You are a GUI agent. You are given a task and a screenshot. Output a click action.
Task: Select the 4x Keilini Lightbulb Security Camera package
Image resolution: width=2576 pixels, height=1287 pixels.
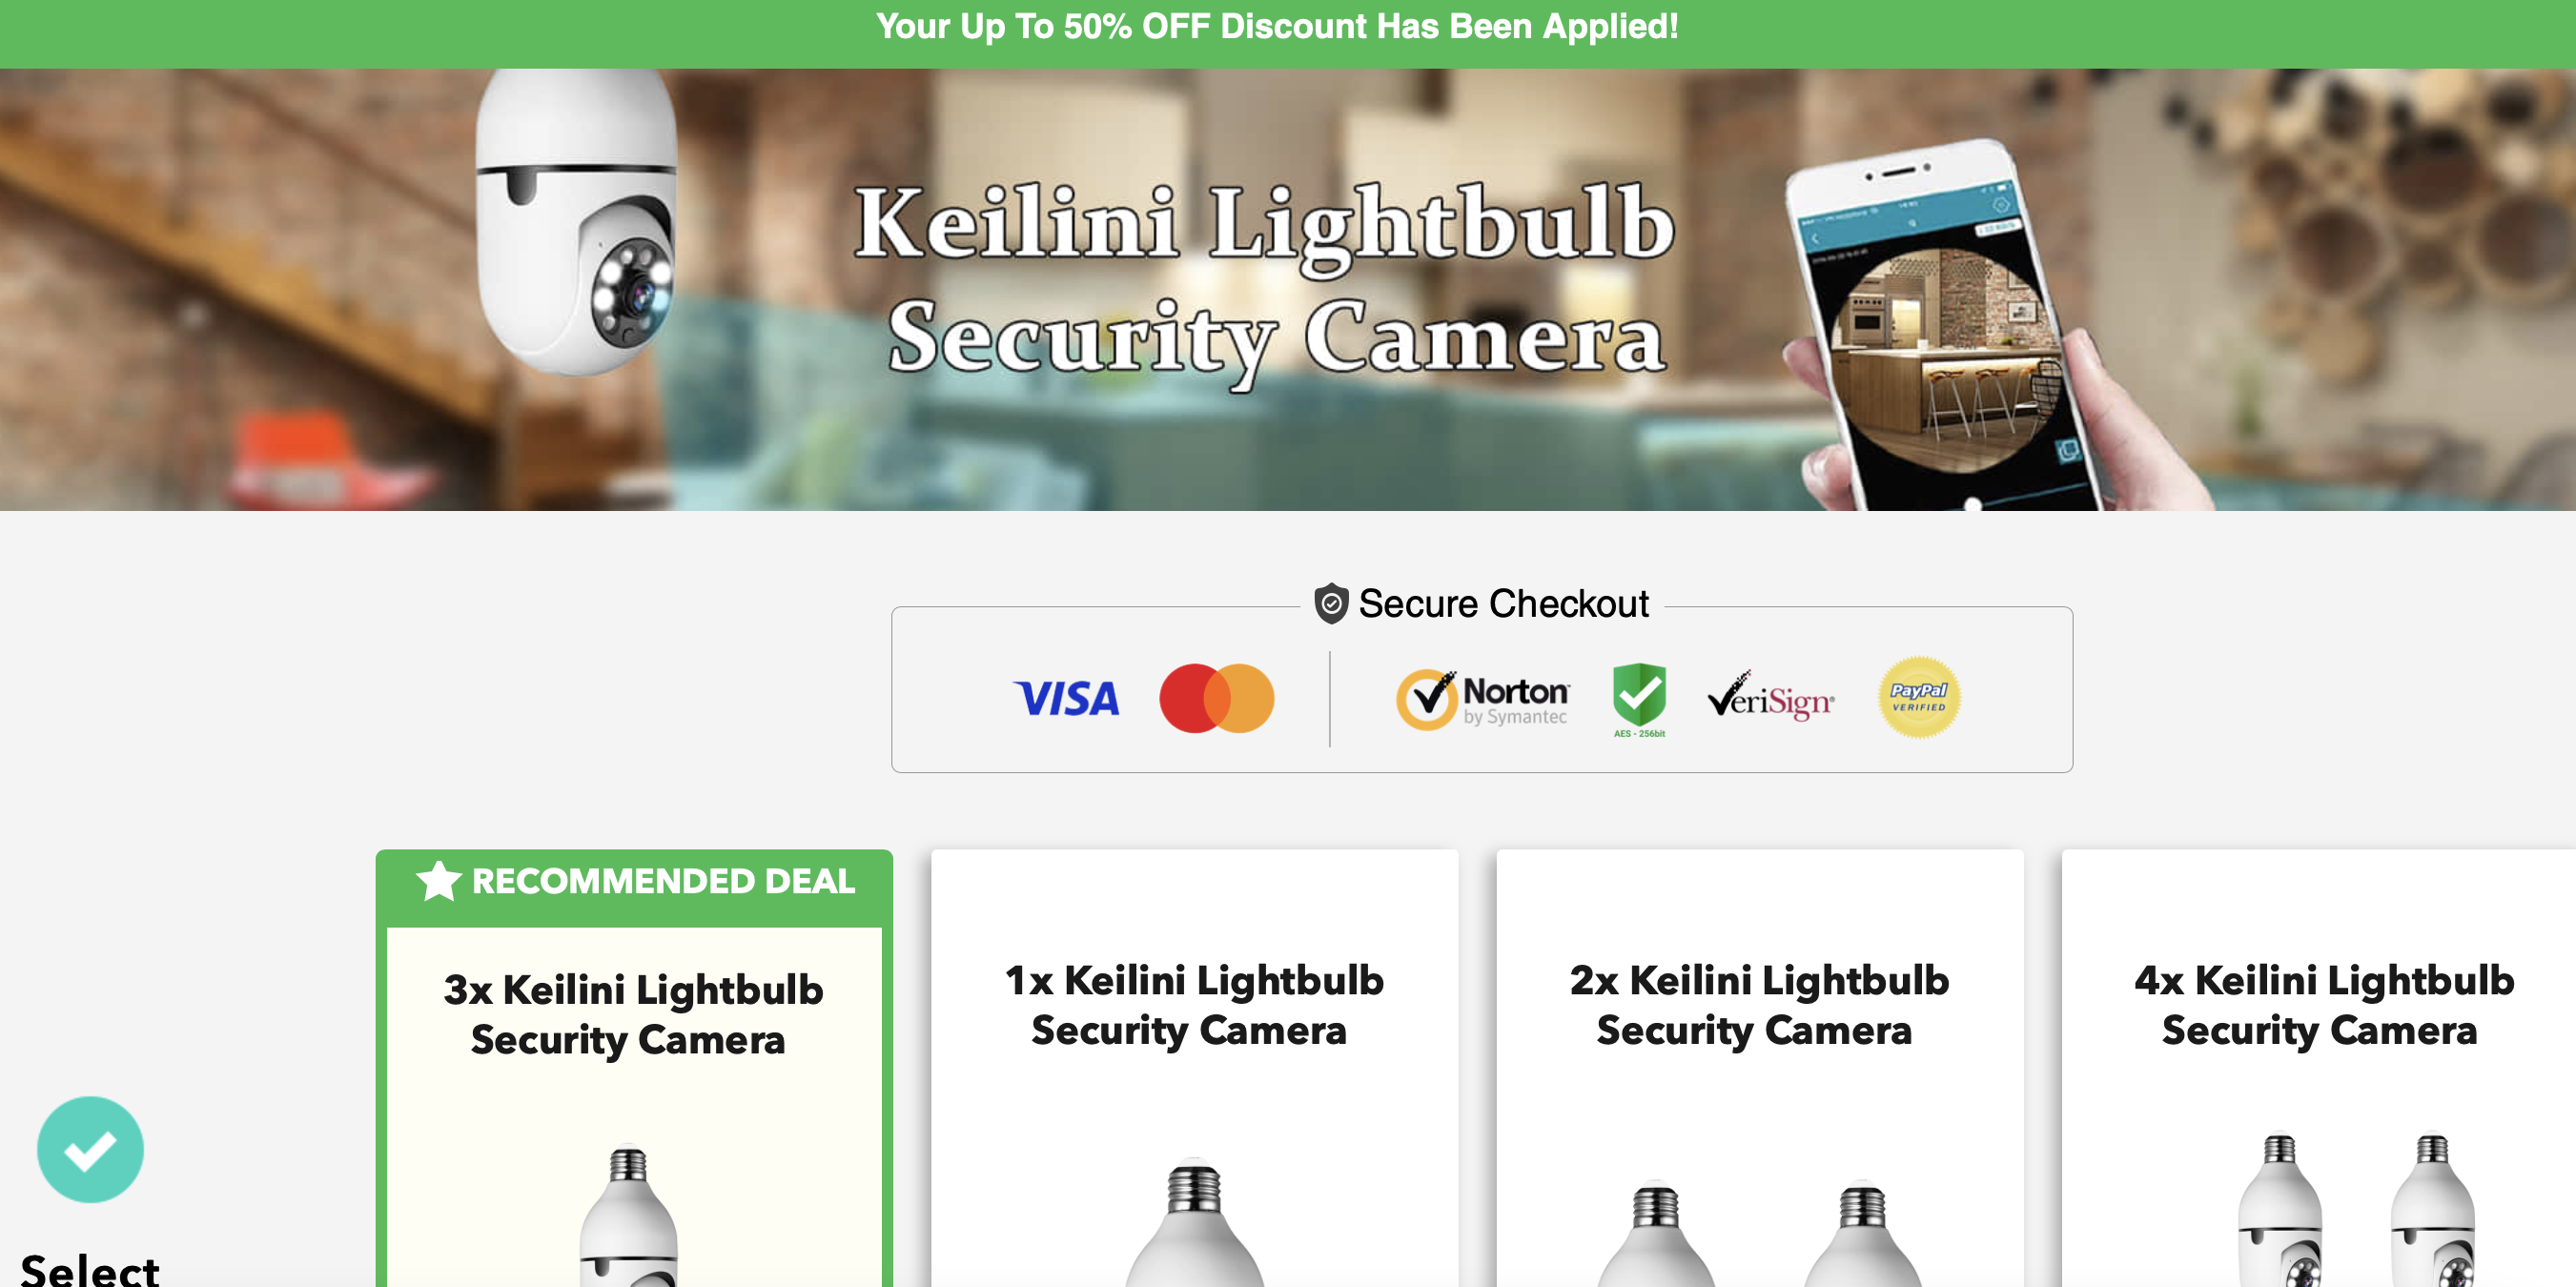pyautogui.click(x=2319, y=1068)
